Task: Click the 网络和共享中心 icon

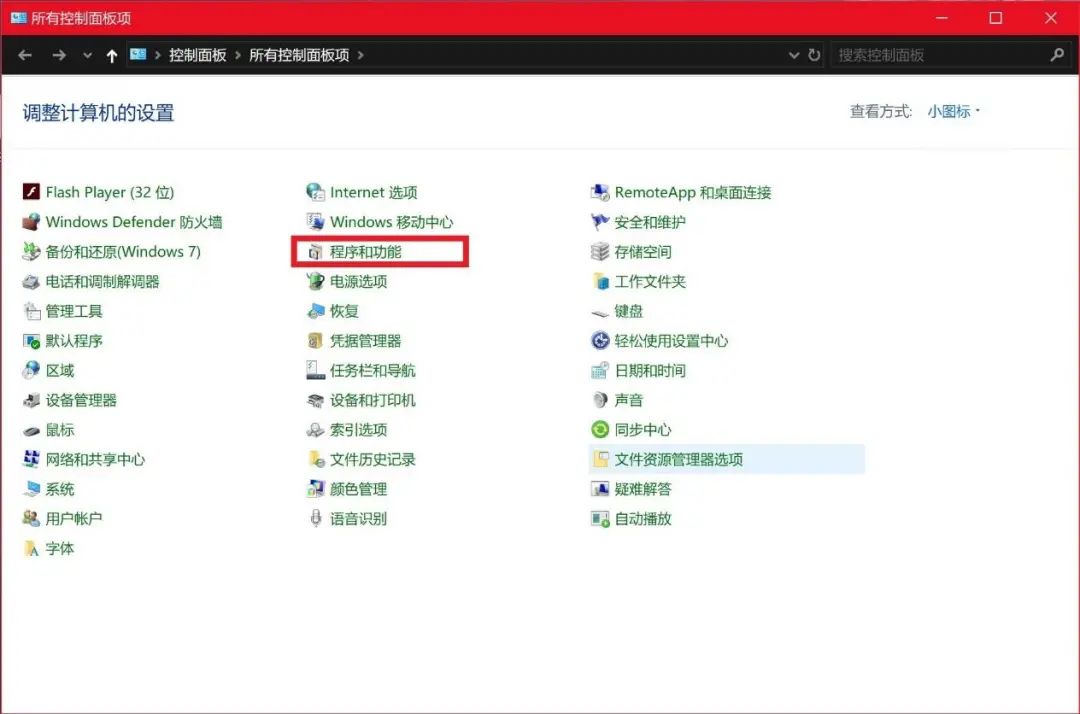Action: 31,459
